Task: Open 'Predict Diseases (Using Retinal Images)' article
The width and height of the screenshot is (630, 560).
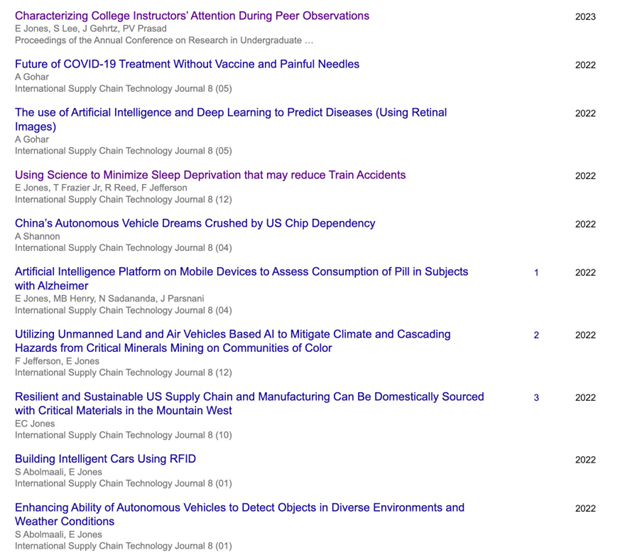Action: tap(231, 119)
